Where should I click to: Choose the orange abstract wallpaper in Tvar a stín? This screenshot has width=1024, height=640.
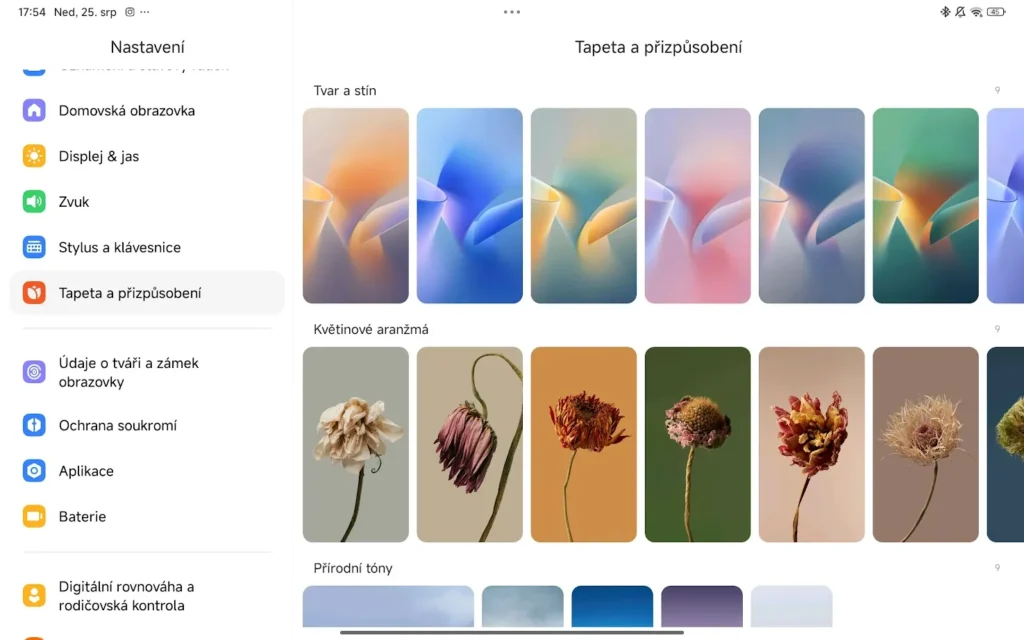[356, 205]
